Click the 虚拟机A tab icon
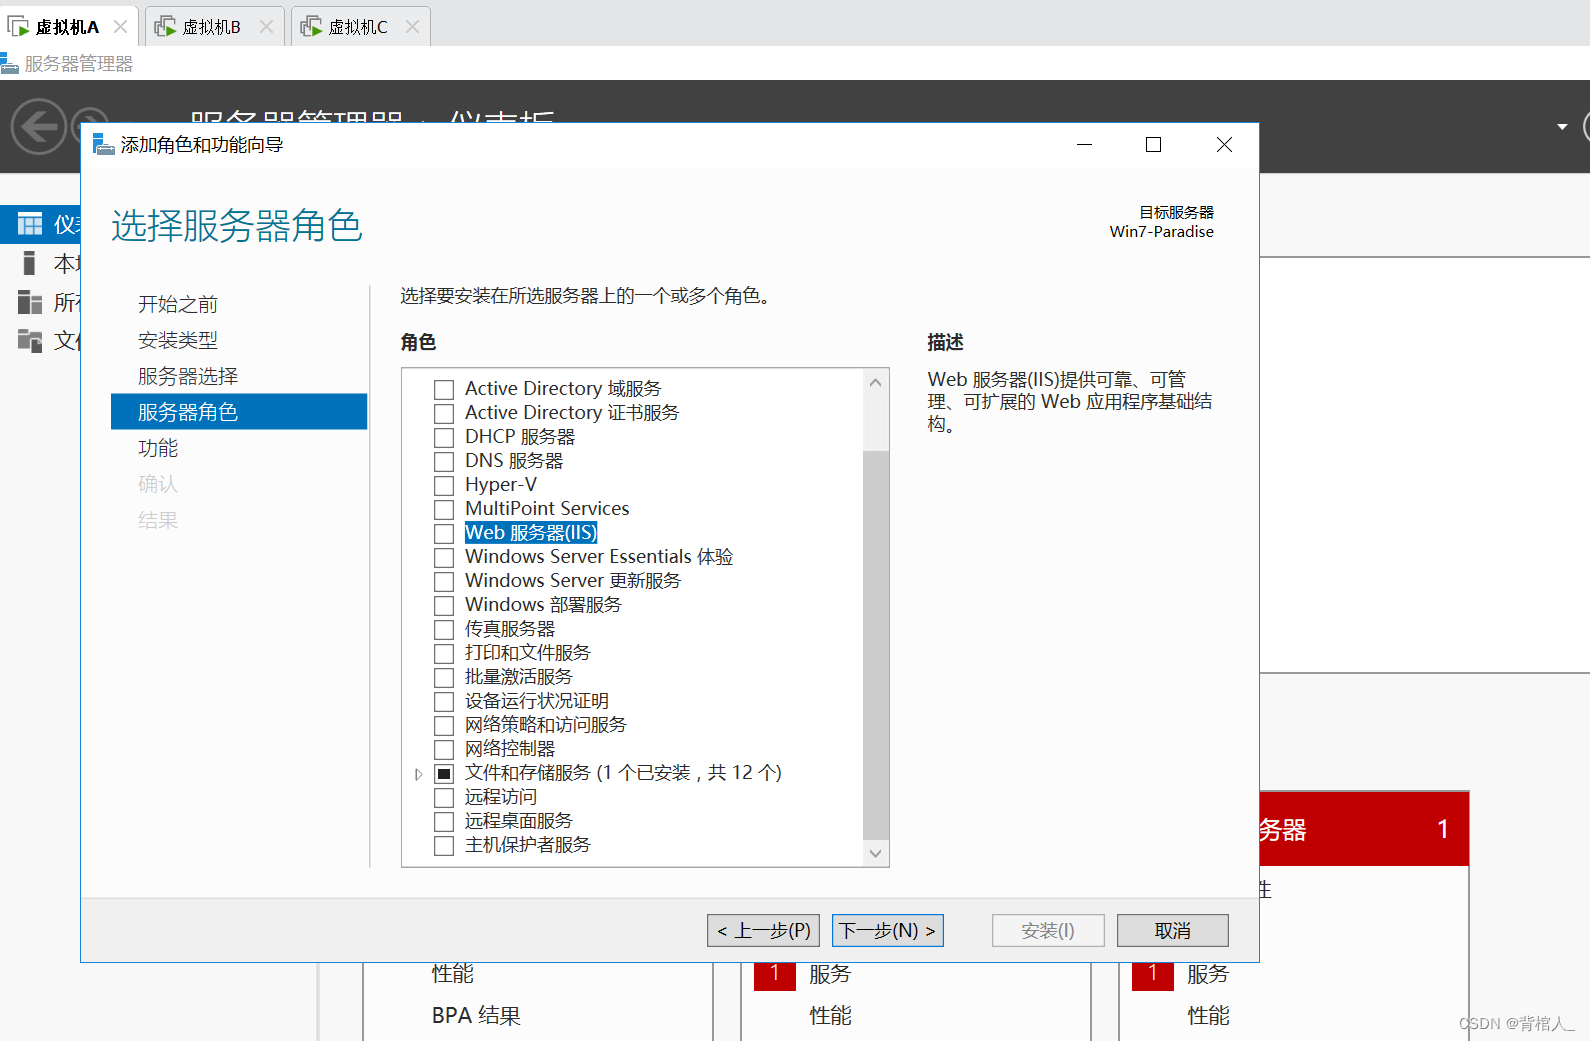This screenshot has height=1041, width=1590. (18, 26)
